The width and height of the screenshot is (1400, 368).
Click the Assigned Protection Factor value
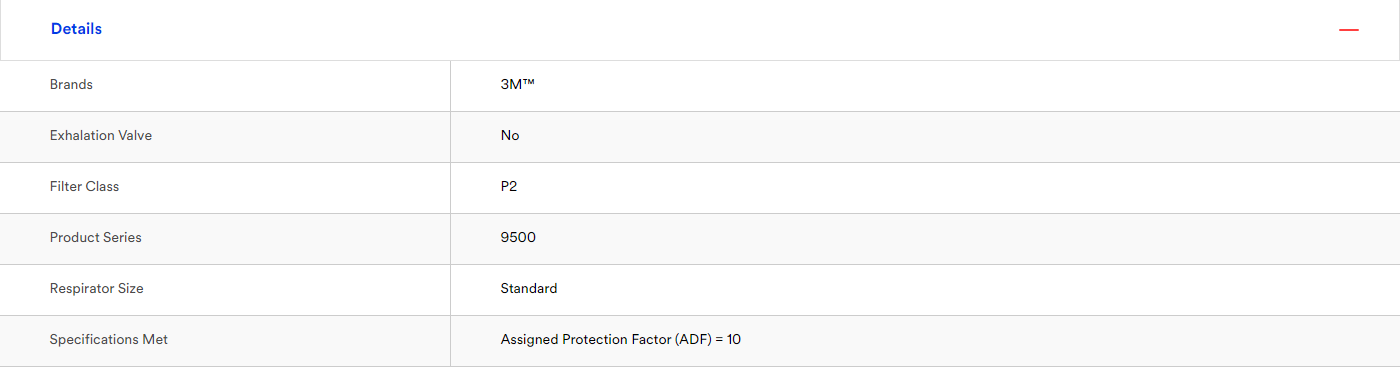pos(621,340)
